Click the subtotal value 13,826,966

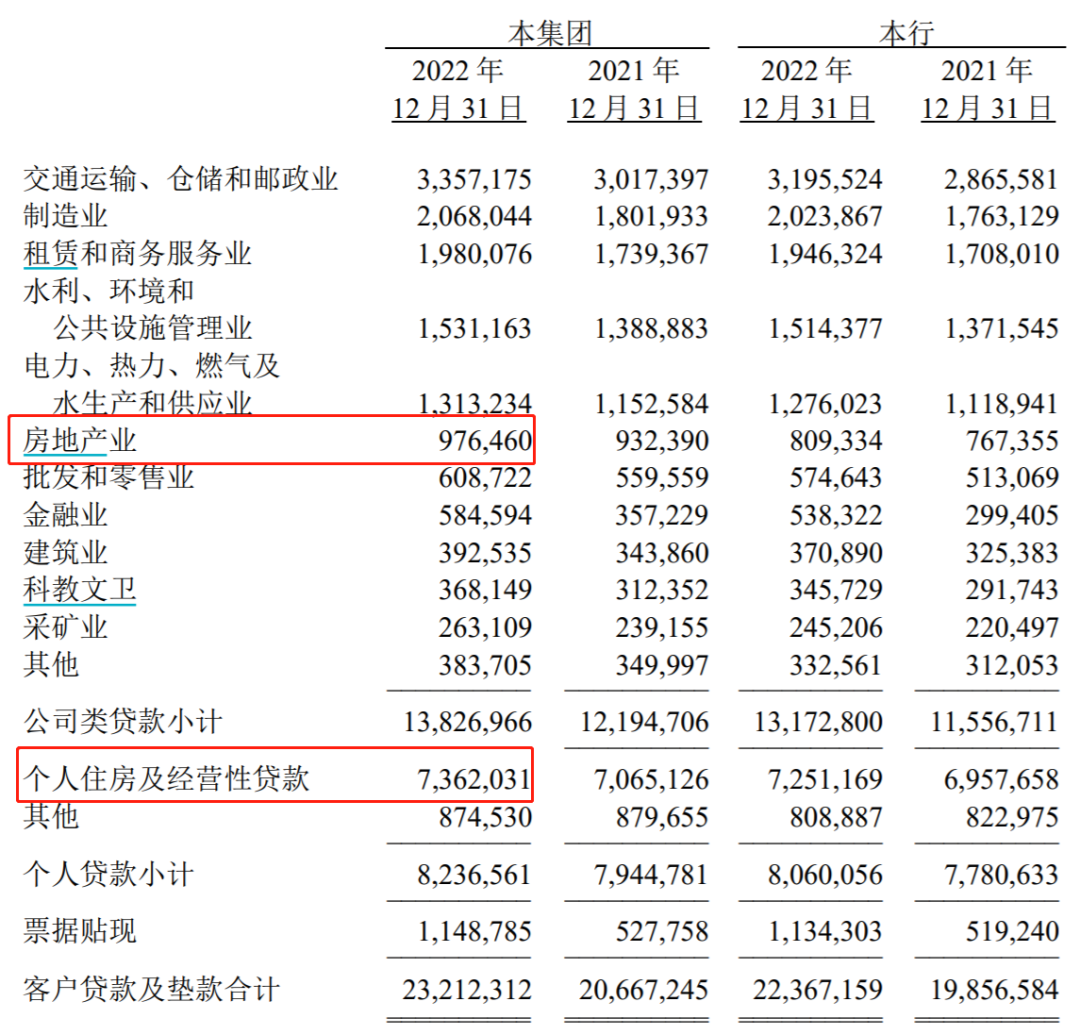click(468, 722)
